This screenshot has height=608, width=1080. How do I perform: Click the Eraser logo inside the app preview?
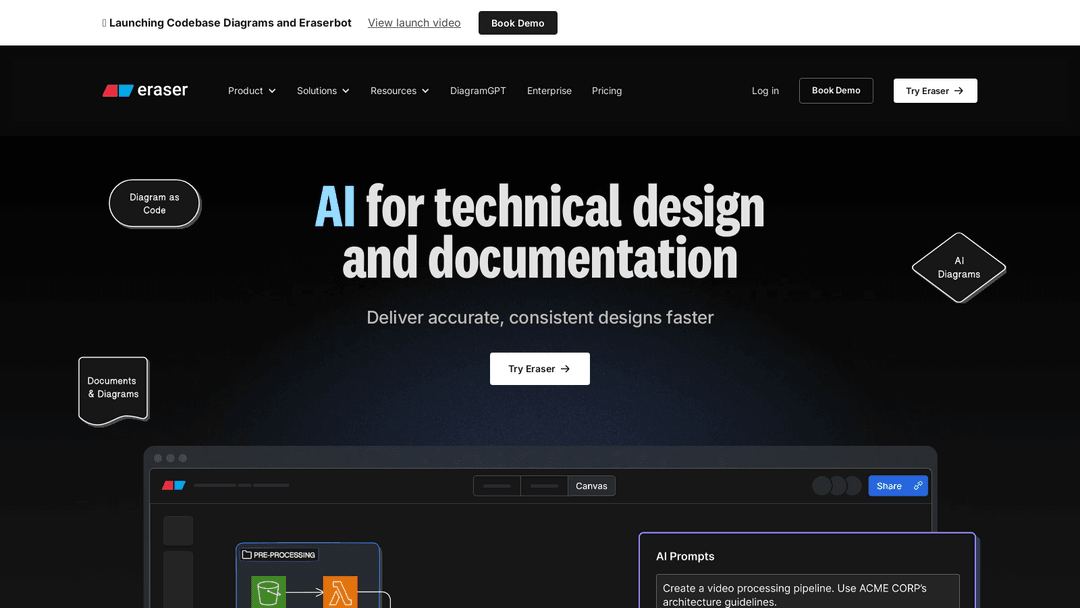tap(174, 485)
